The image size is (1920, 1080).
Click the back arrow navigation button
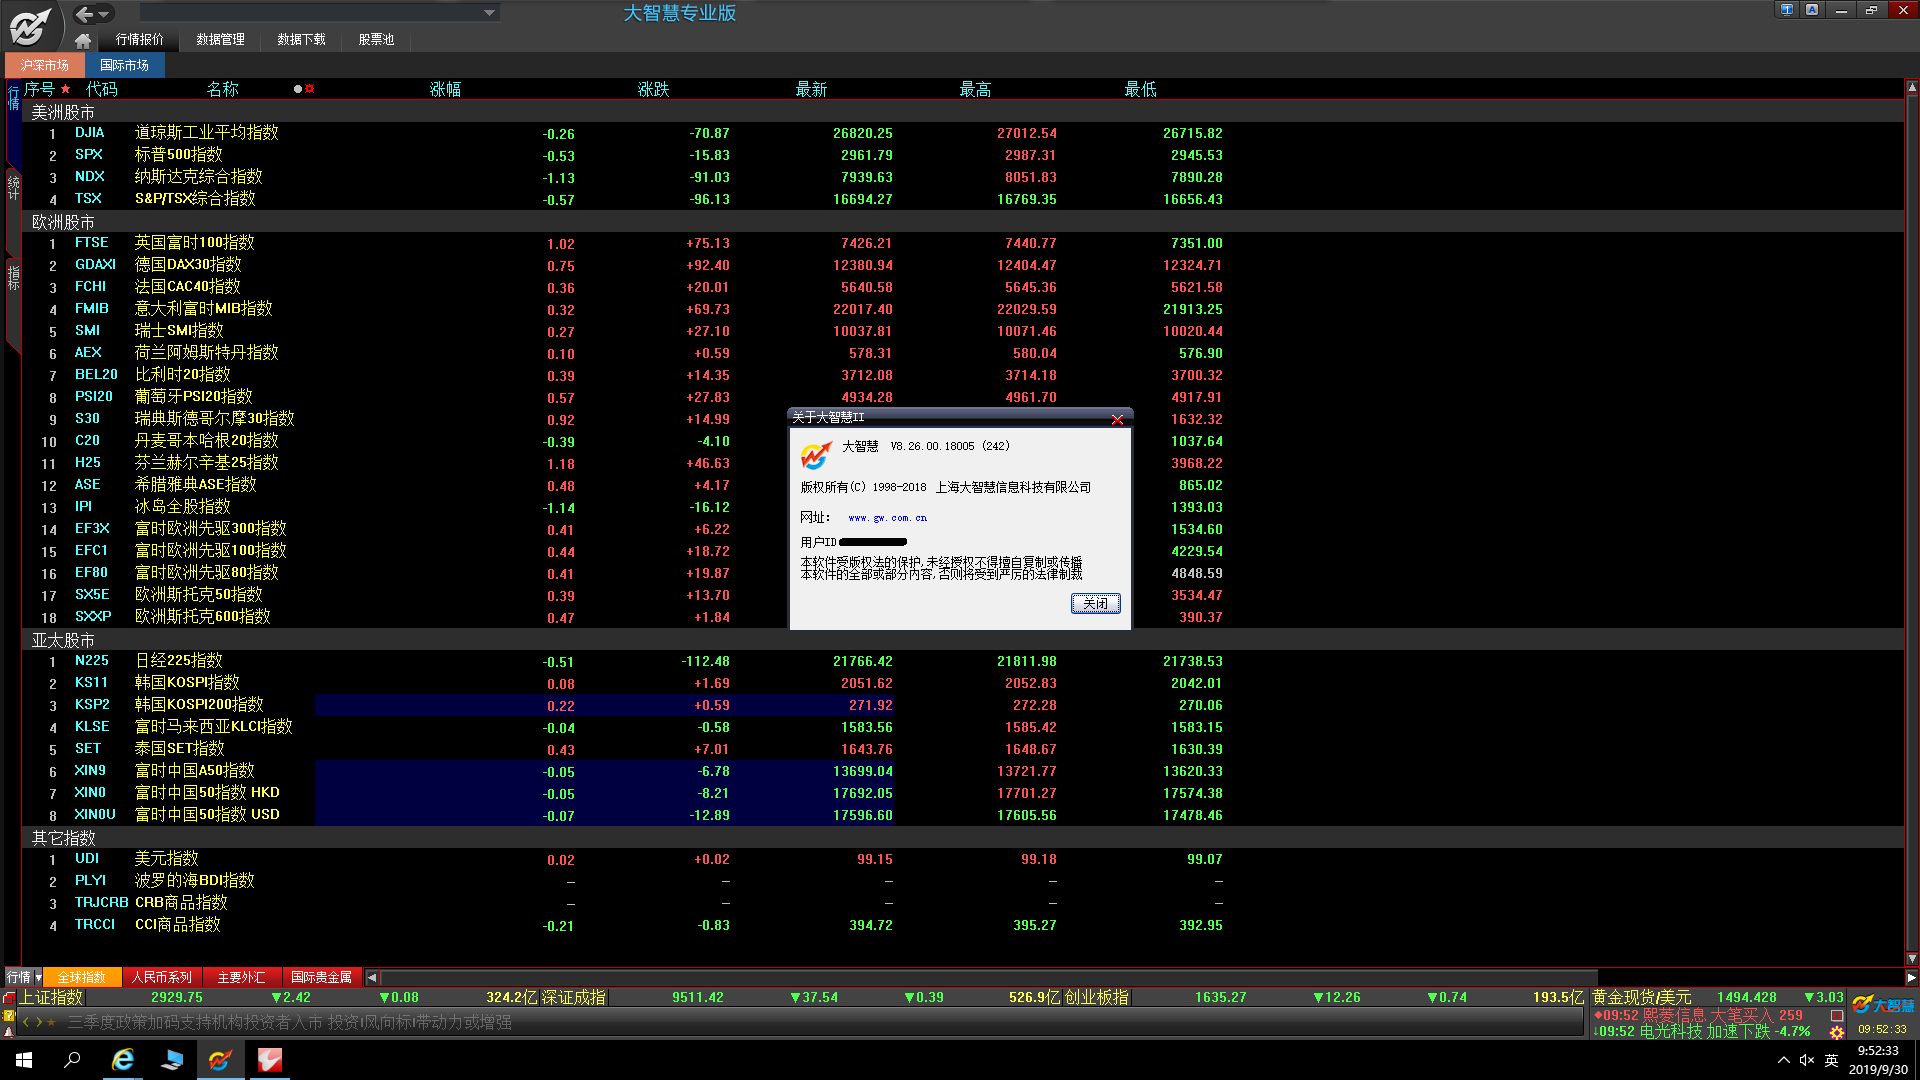click(x=85, y=14)
